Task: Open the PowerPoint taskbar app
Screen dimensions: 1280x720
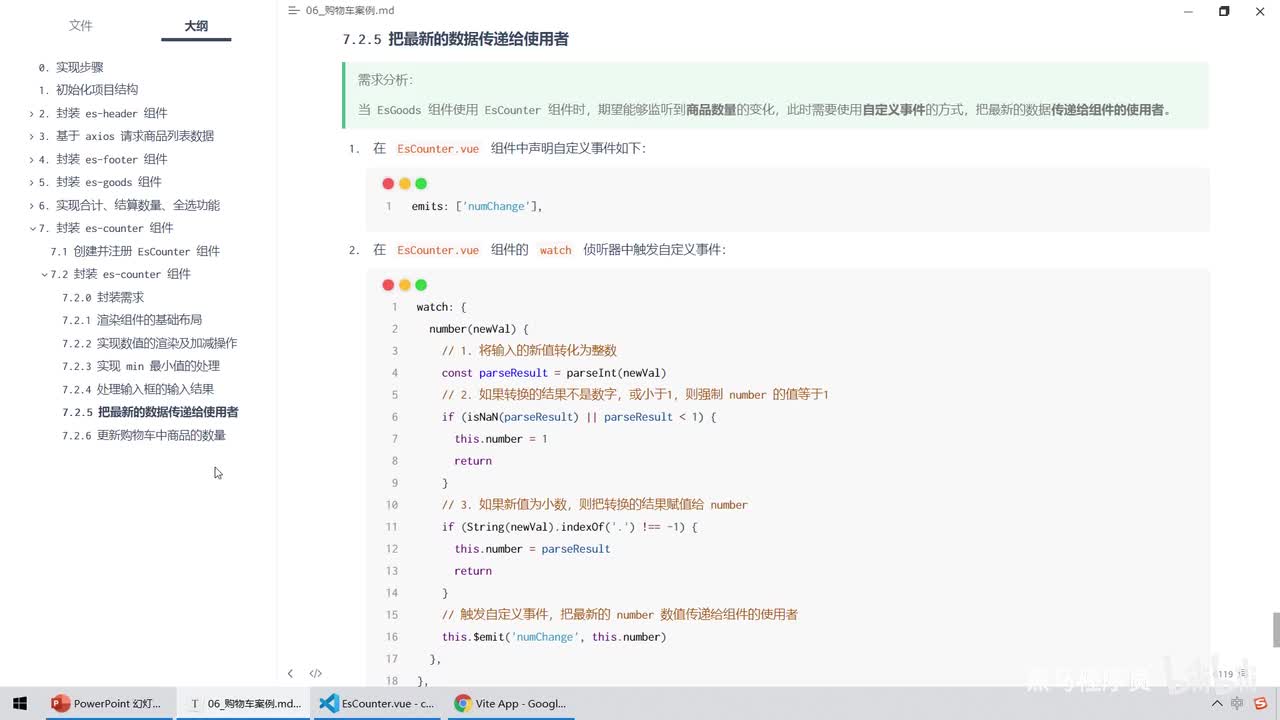Action: pyautogui.click(x=109, y=704)
